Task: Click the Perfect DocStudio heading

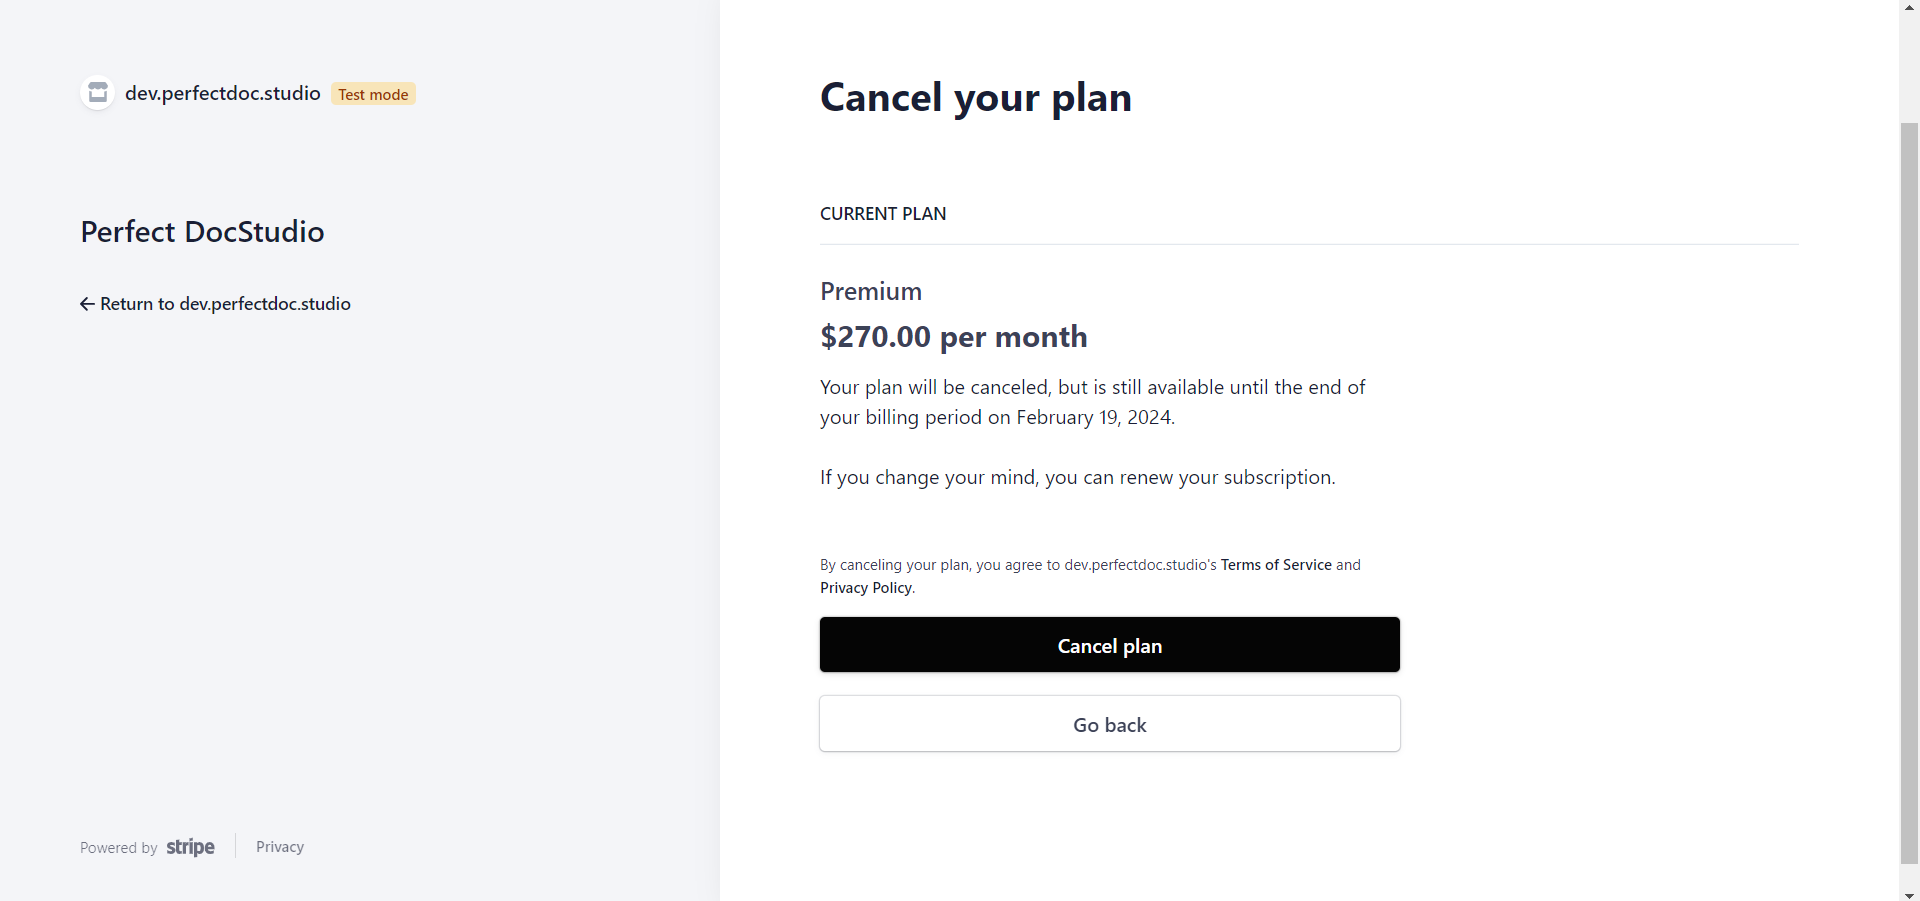Action: [202, 232]
